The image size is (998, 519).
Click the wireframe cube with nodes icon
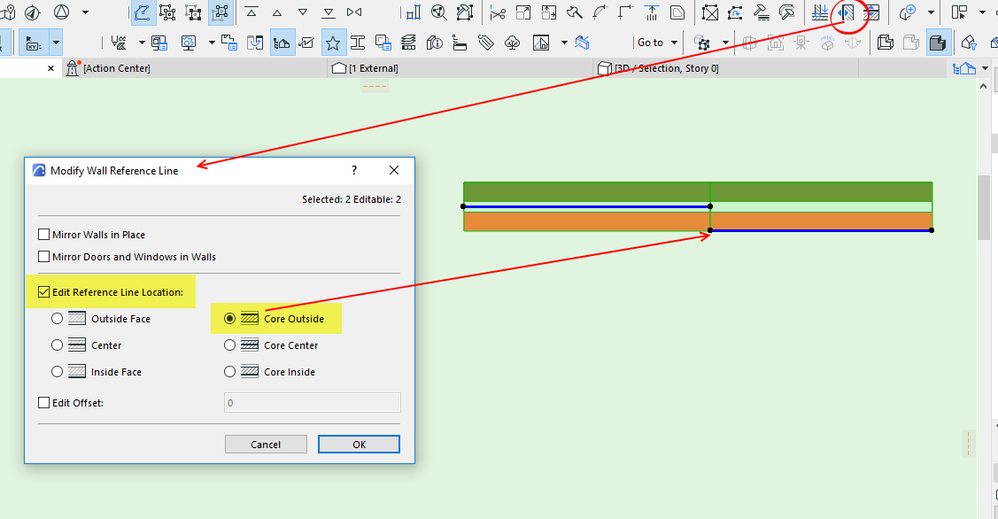click(703, 43)
